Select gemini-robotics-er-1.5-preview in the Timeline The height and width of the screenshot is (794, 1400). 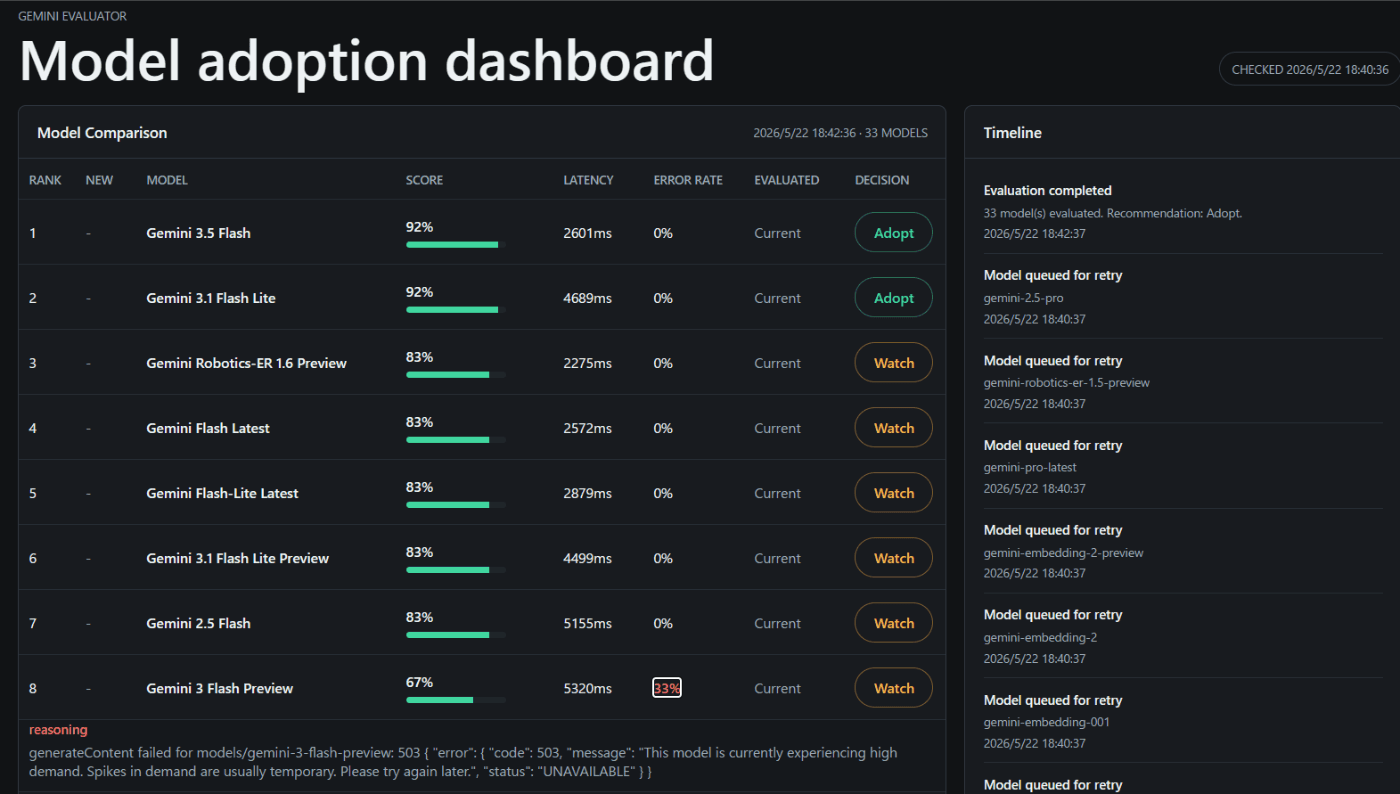coord(1183,382)
